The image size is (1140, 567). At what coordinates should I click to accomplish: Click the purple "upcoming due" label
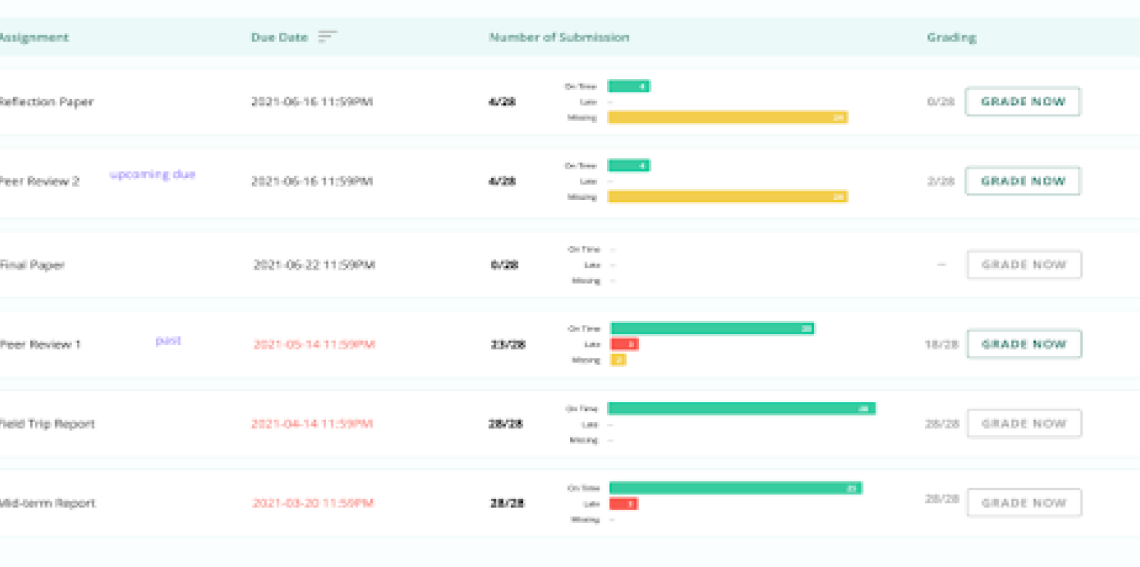click(152, 174)
